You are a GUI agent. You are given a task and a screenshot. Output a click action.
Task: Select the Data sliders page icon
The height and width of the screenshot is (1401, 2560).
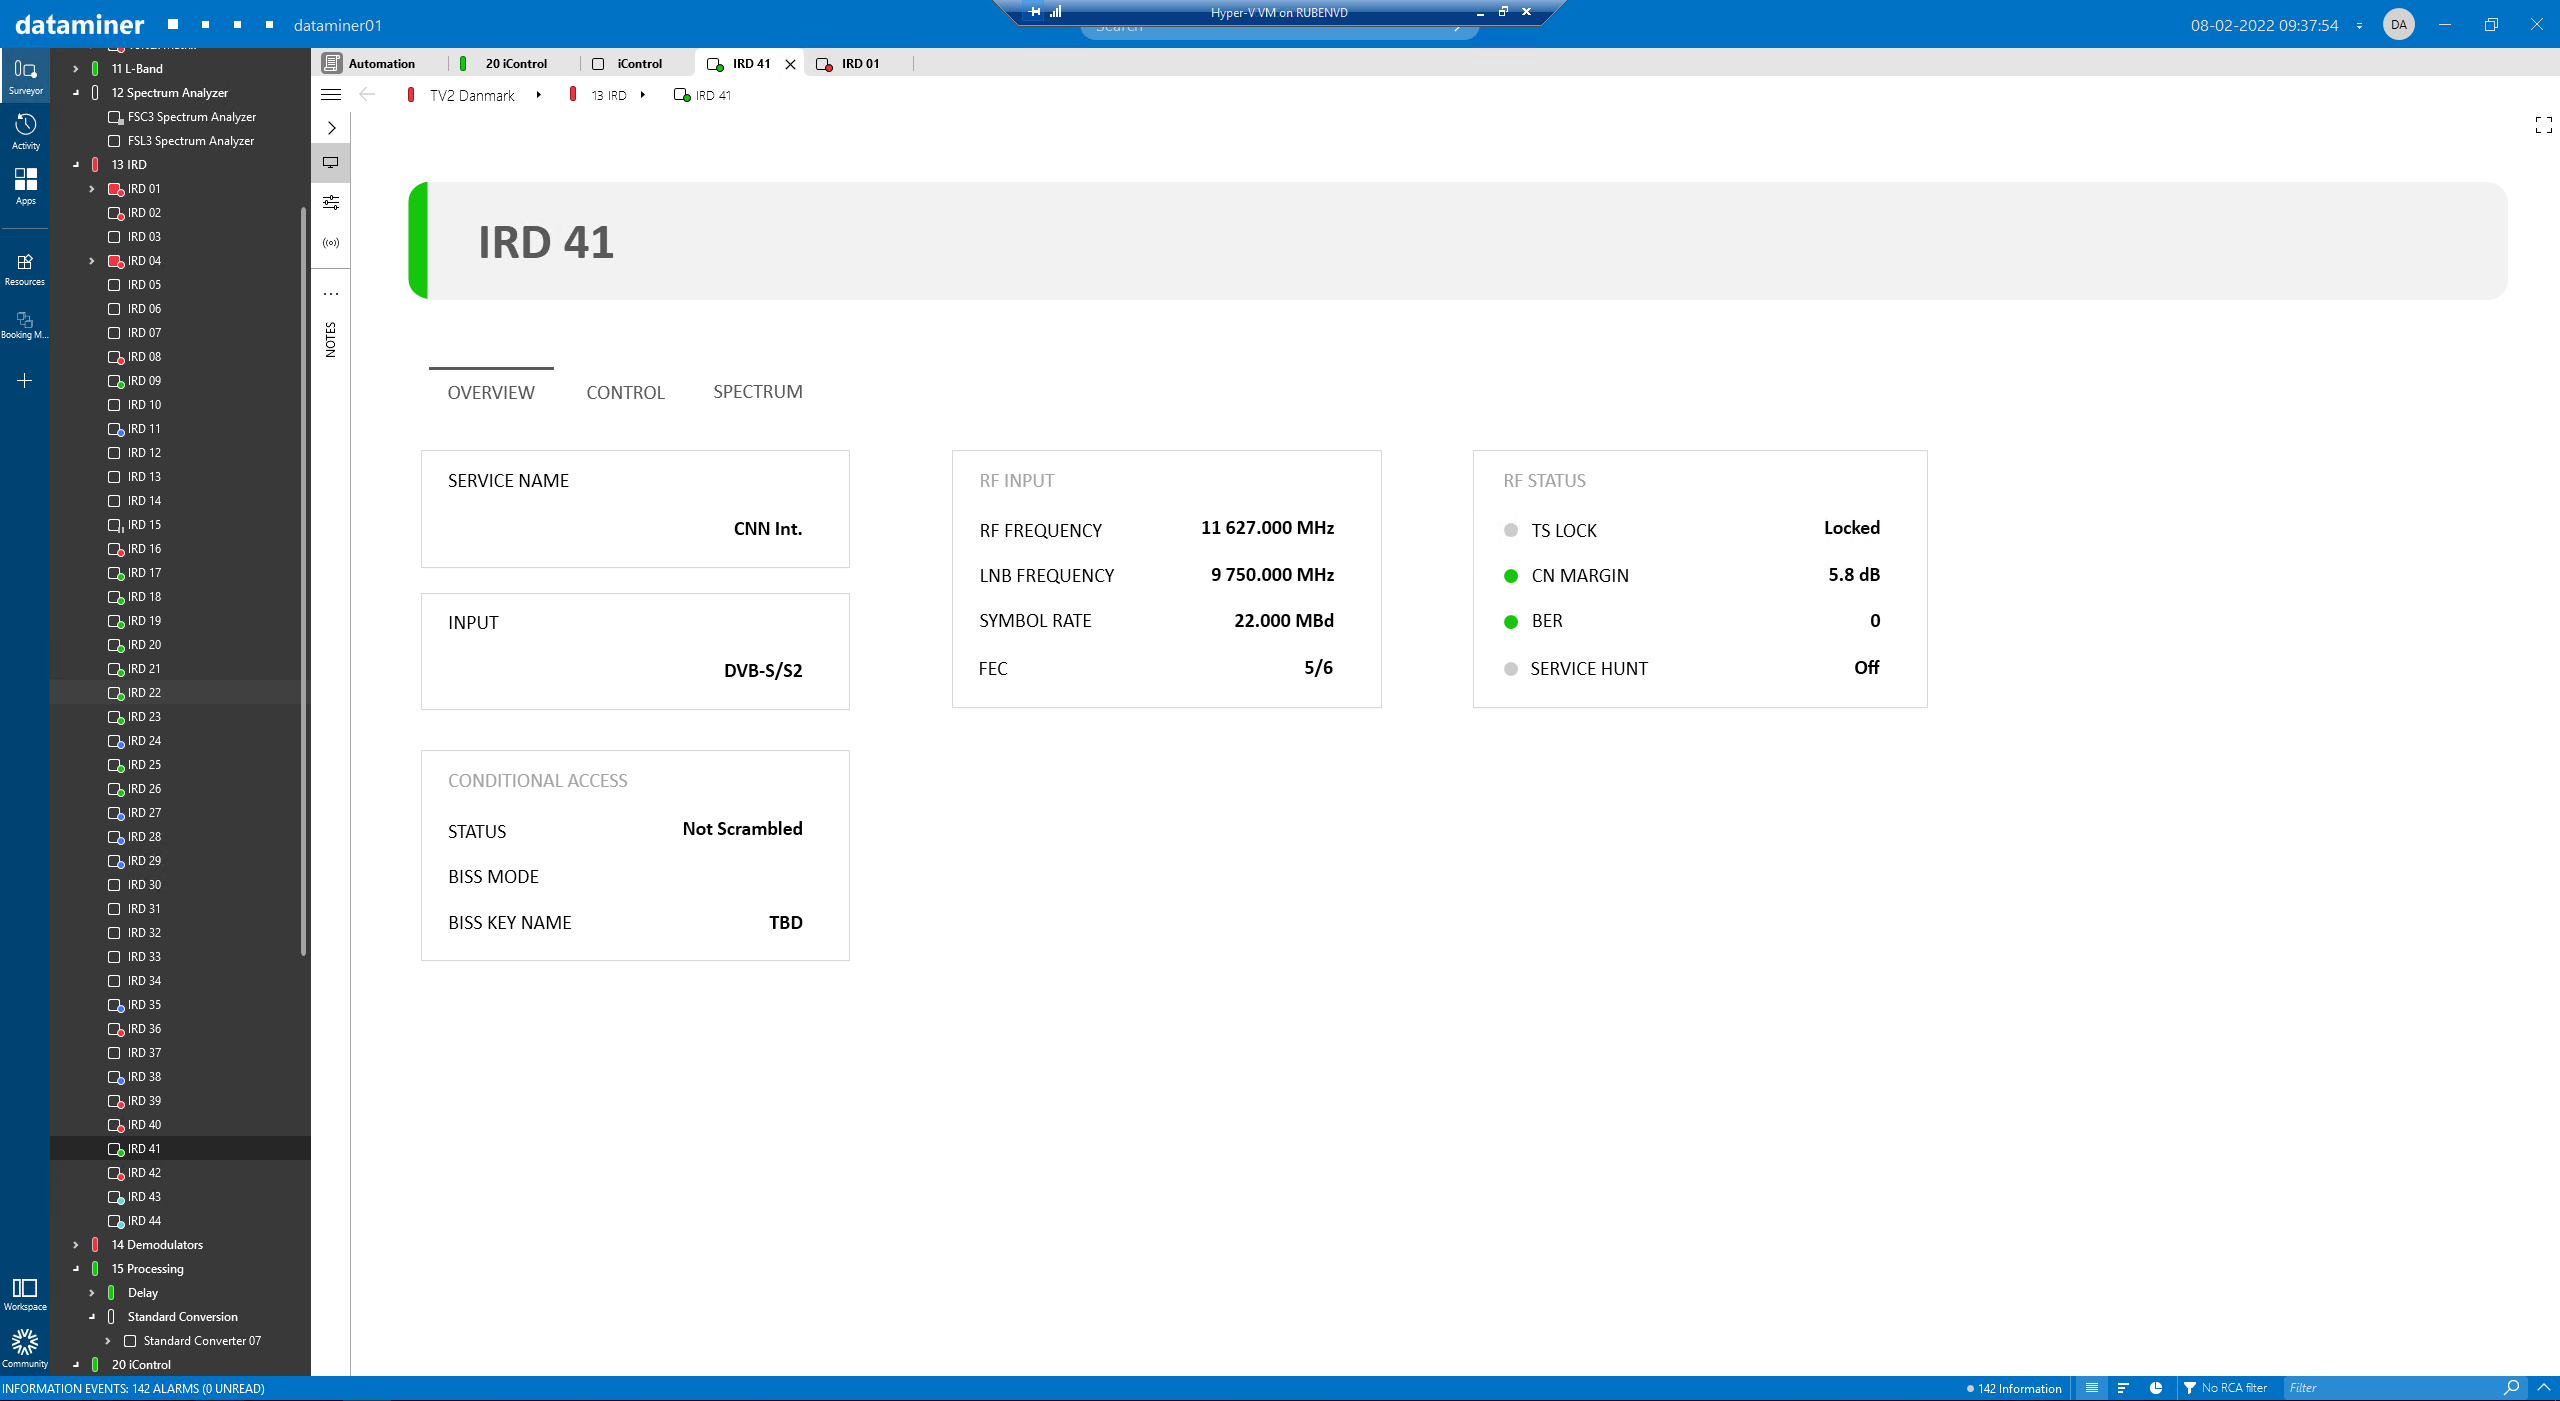point(331,202)
